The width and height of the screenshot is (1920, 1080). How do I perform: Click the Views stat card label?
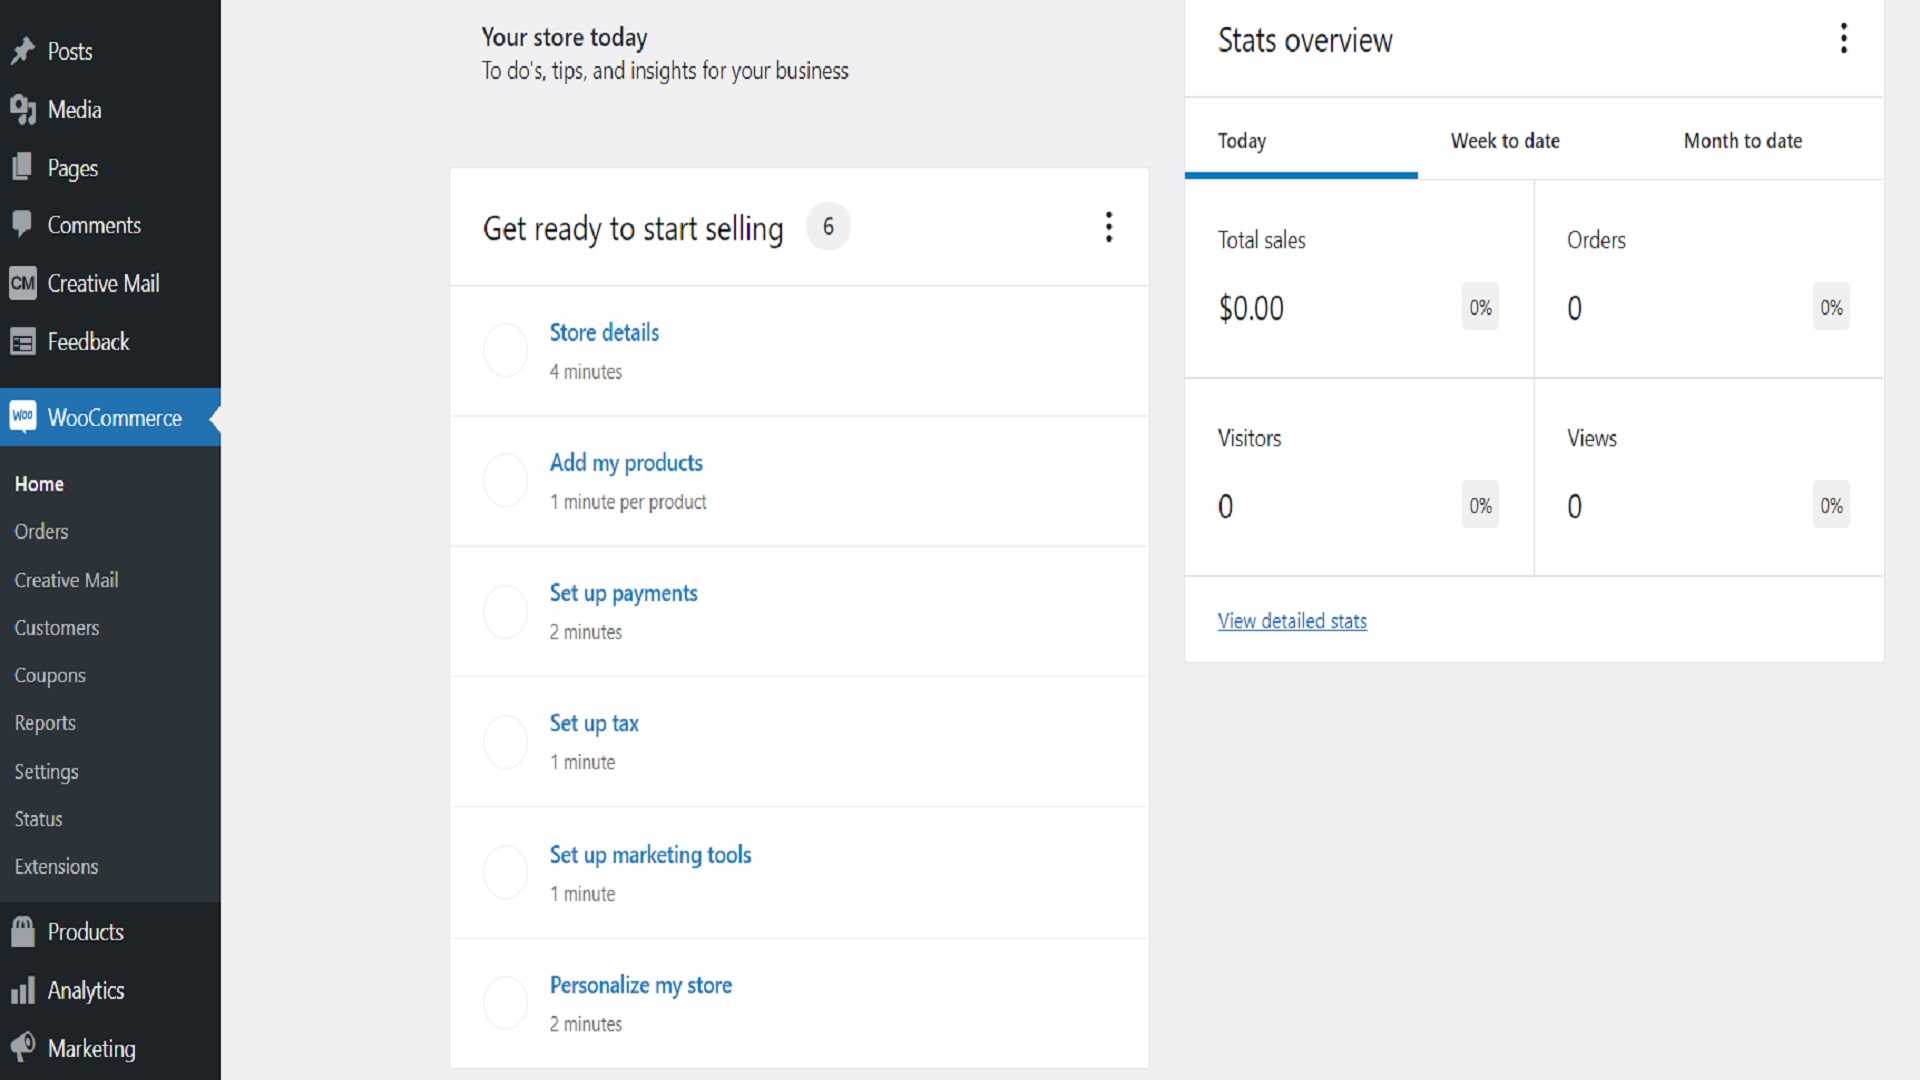(x=1592, y=438)
